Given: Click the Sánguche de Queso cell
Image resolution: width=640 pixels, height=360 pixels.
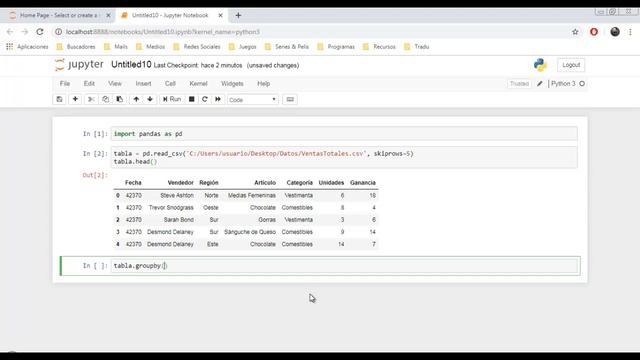Looking at the screenshot, I should coord(250,232).
